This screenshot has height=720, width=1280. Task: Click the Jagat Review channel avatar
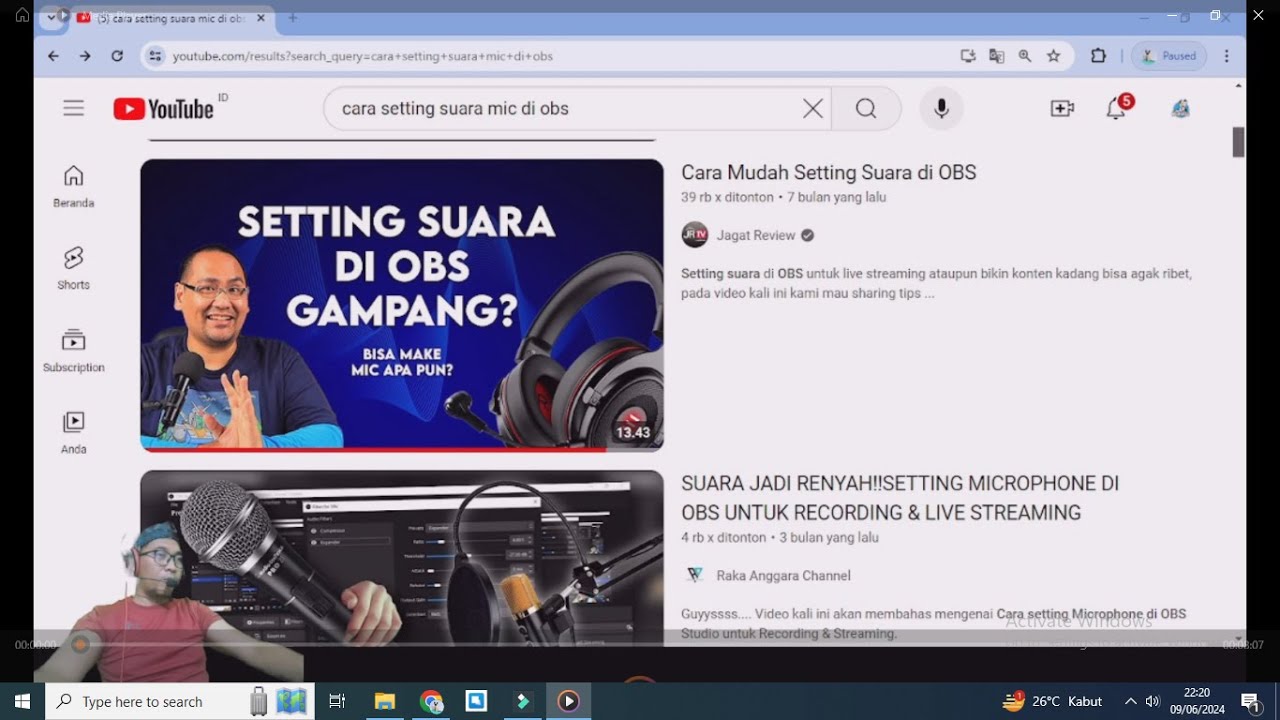point(694,235)
